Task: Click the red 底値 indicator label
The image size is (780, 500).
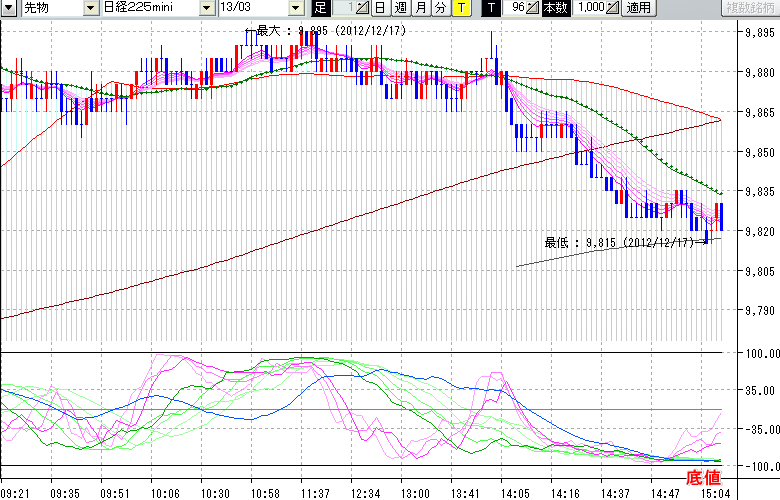Action: click(x=699, y=478)
